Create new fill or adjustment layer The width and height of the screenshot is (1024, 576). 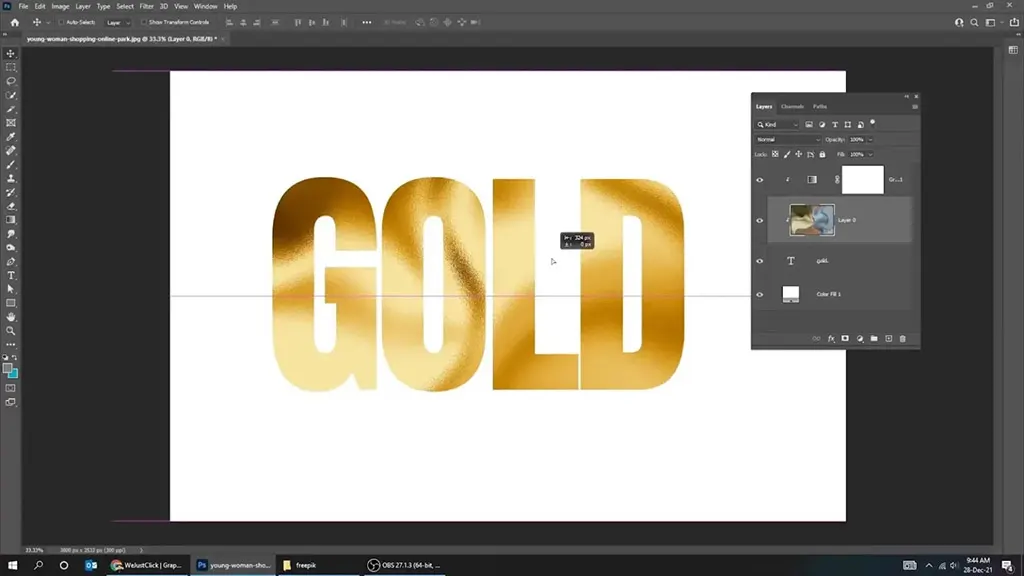[859, 339]
